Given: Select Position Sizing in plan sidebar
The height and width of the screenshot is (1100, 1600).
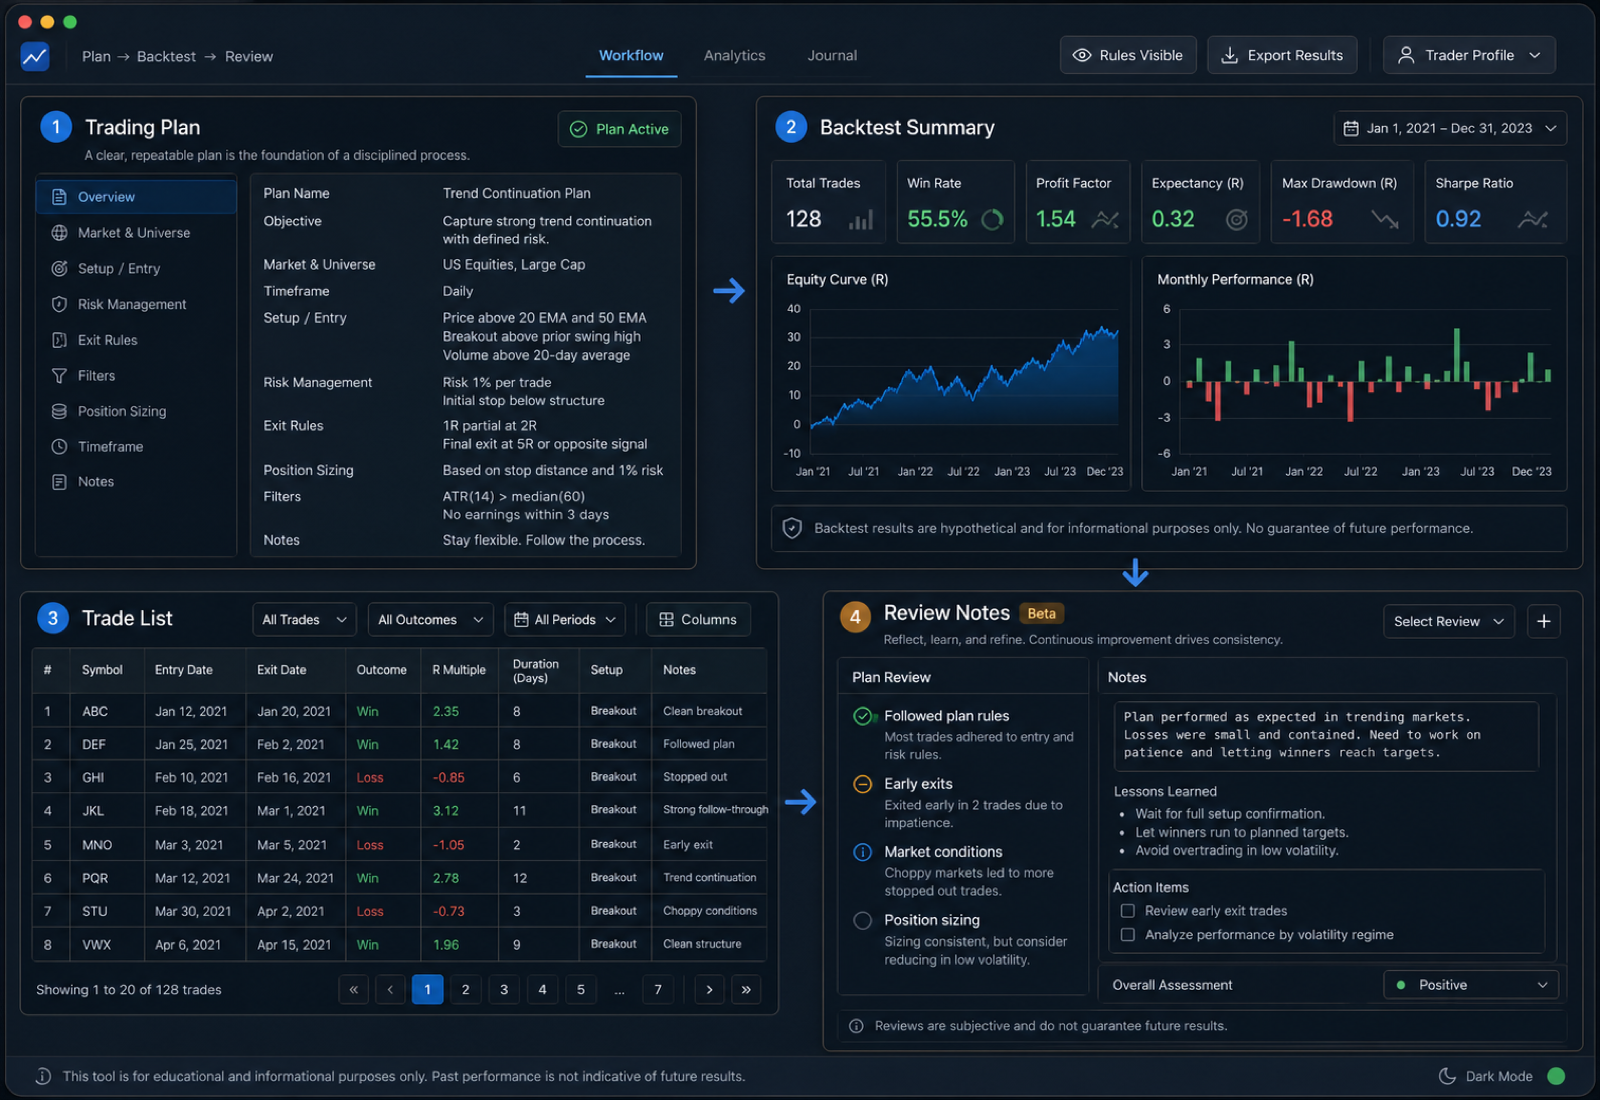Looking at the screenshot, I should pos(136,411).
